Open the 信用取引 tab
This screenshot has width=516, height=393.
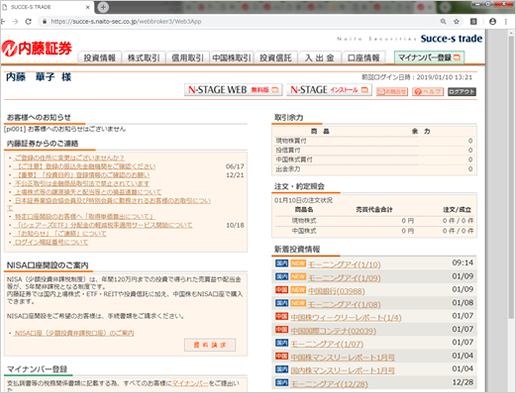(x=188, y=58)
